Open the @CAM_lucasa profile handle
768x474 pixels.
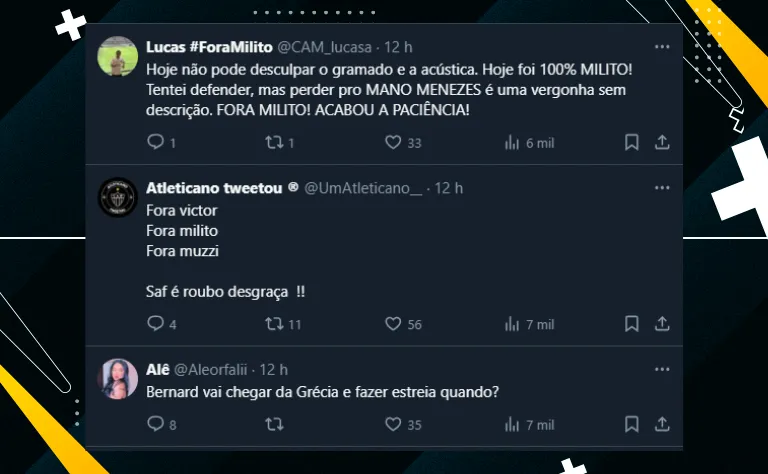[x=325, y=47]
